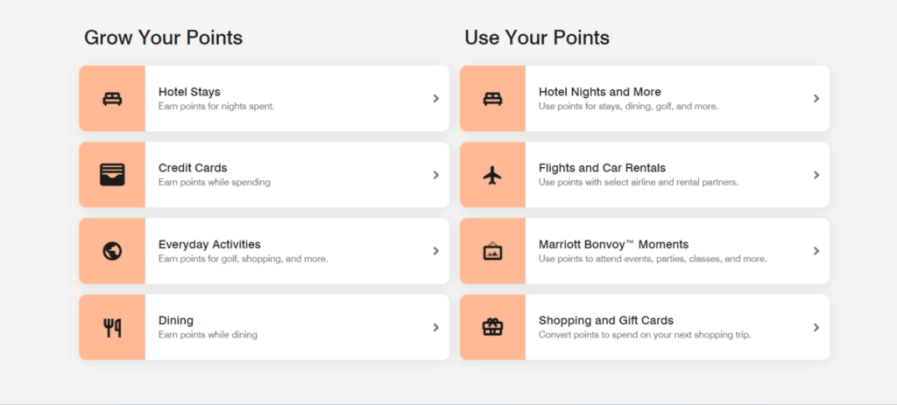Click the 'Earn points while dining' description
897x405 pixels.
tap(207, 335)
